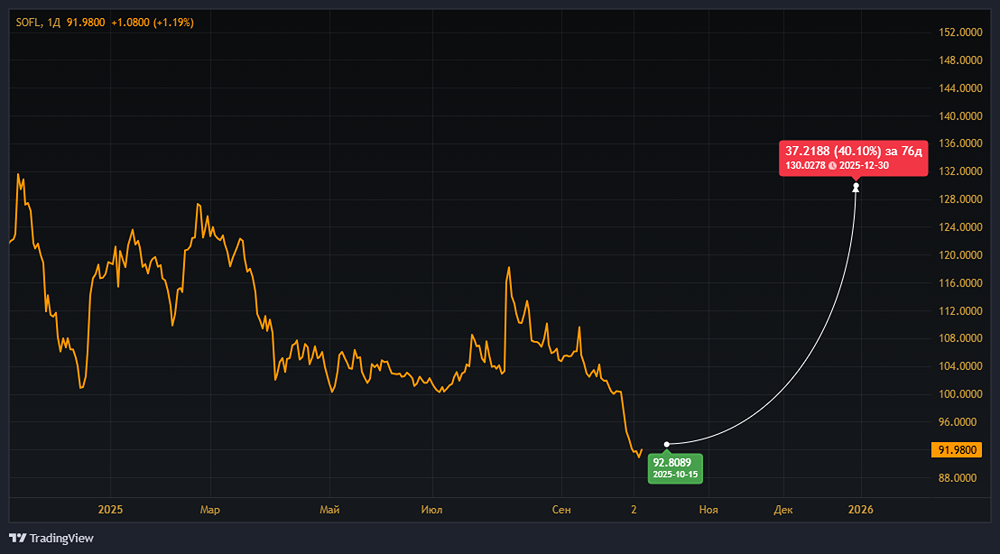Click the 116.0000 price axis label
This screenshot has height=554, width=1000.
coord(960,283)
